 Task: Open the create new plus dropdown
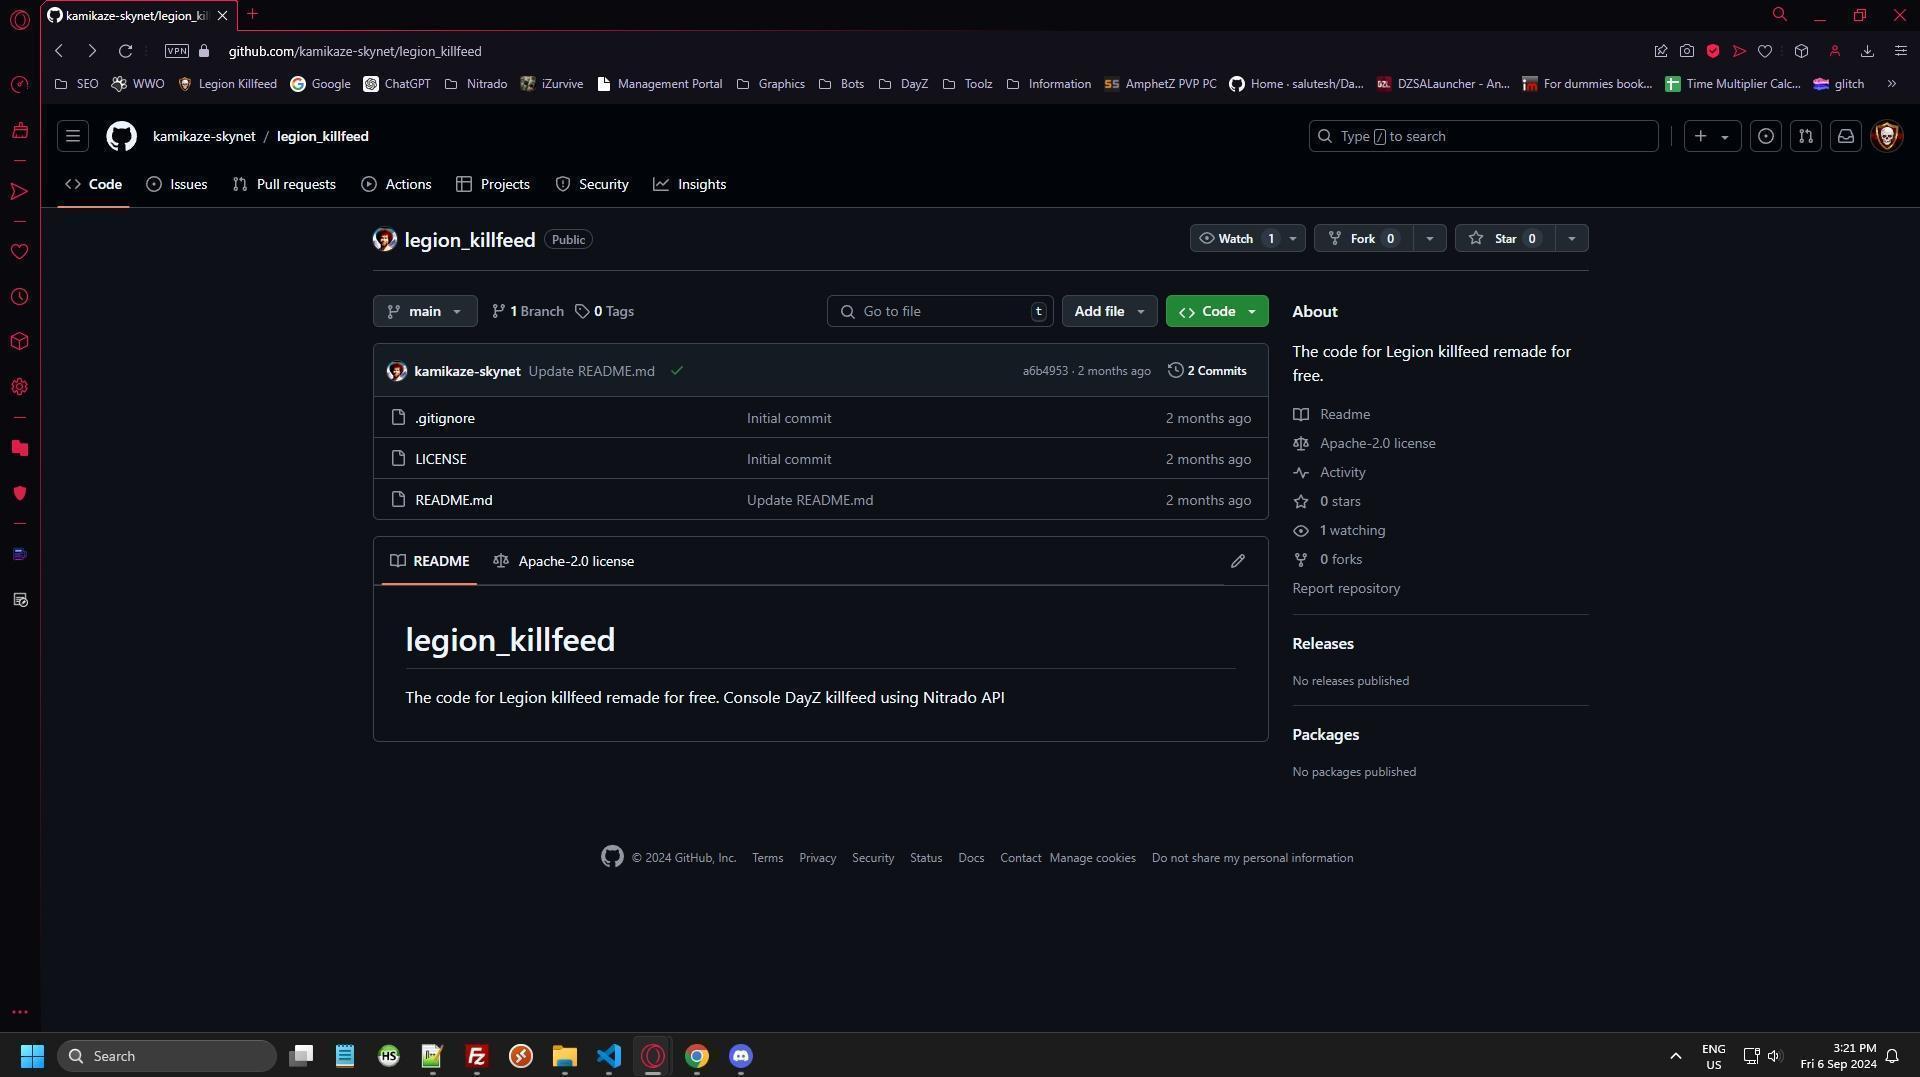click(x=1712, y=136)
